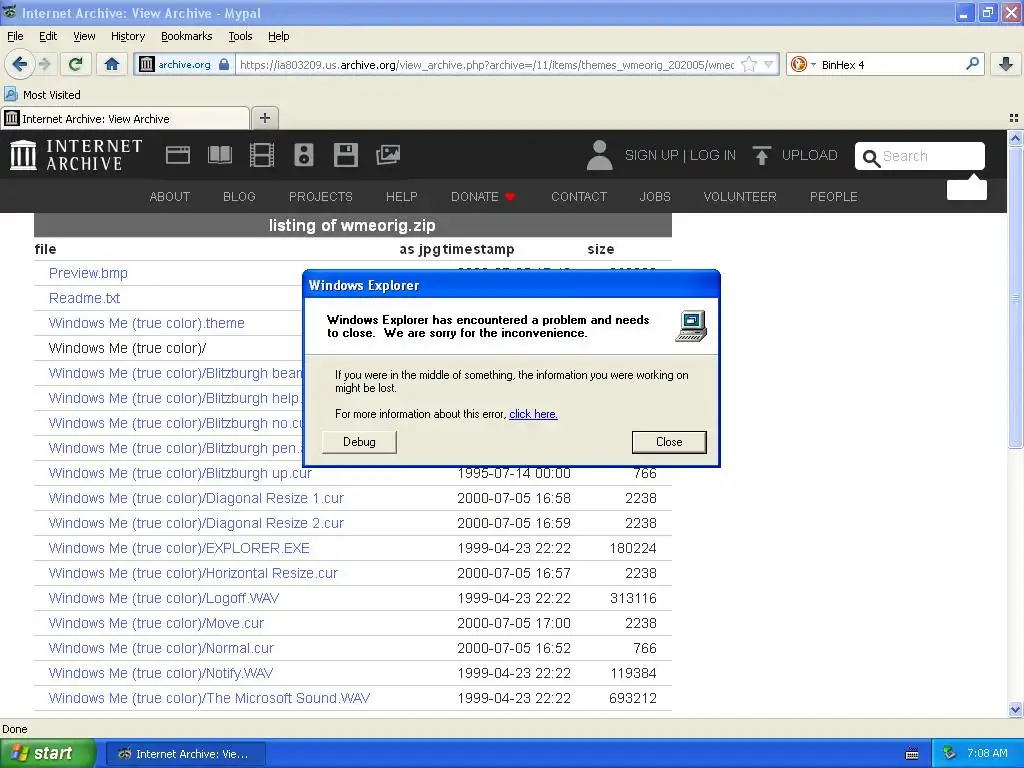Open the CONTACT navigation link

579,197
